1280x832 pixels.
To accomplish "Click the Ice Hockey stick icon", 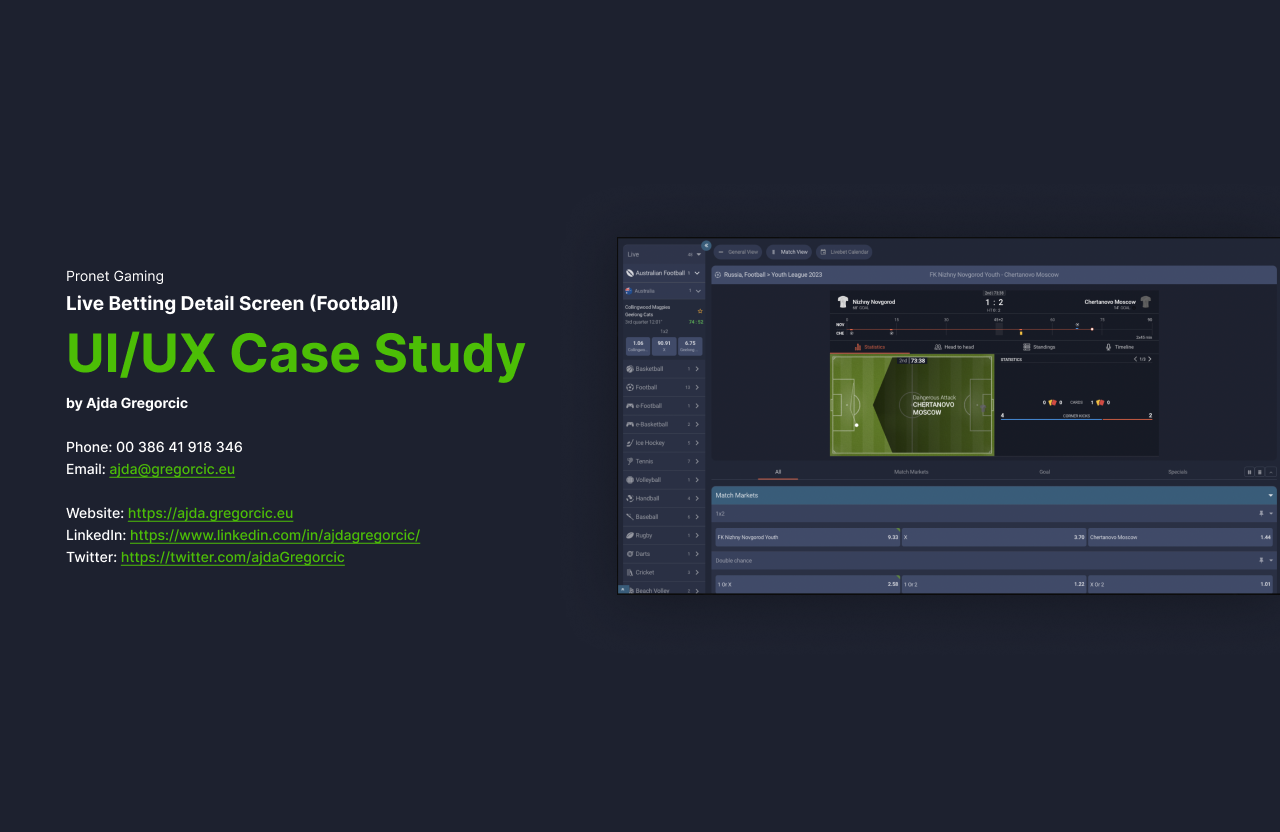I will tap(630, 443).
